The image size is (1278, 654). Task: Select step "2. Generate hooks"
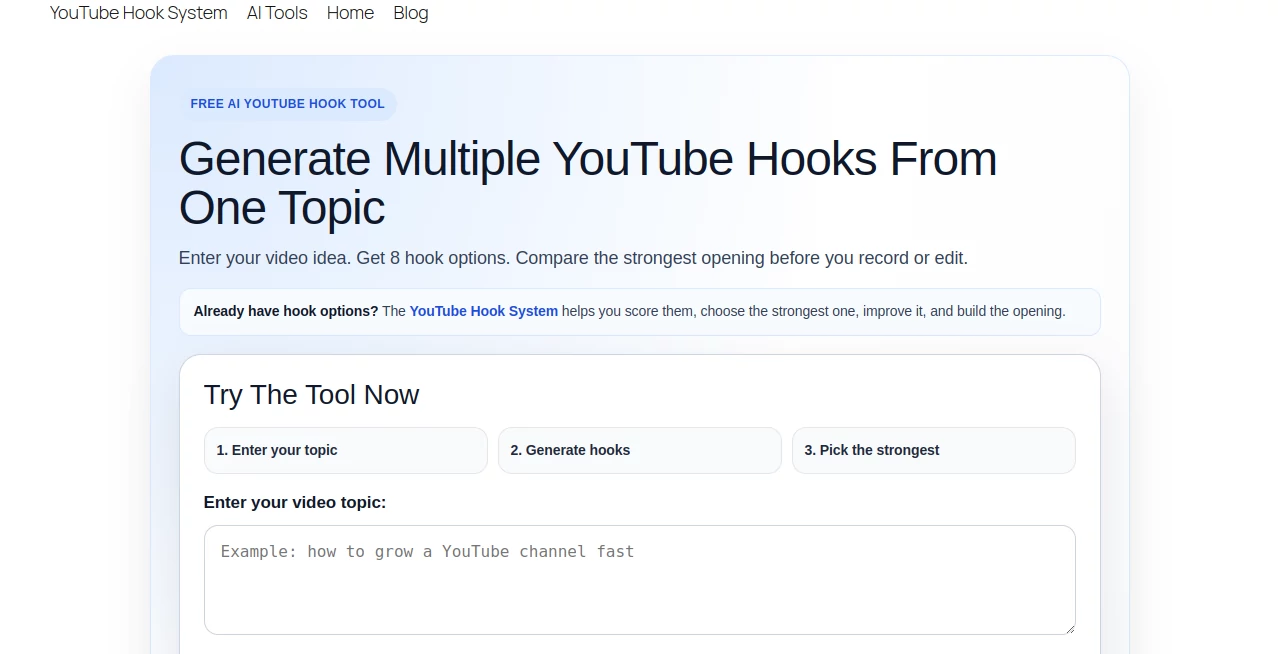[639, 450]
